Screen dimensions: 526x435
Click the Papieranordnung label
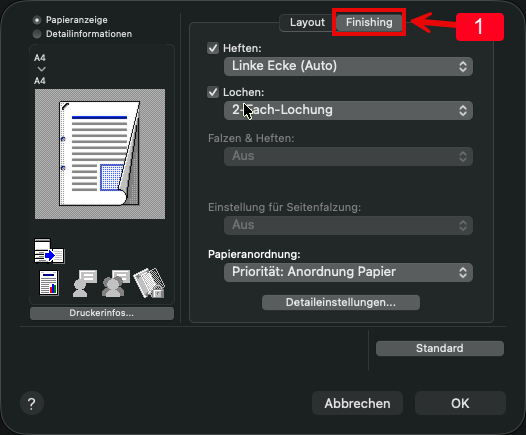(254, 254)
